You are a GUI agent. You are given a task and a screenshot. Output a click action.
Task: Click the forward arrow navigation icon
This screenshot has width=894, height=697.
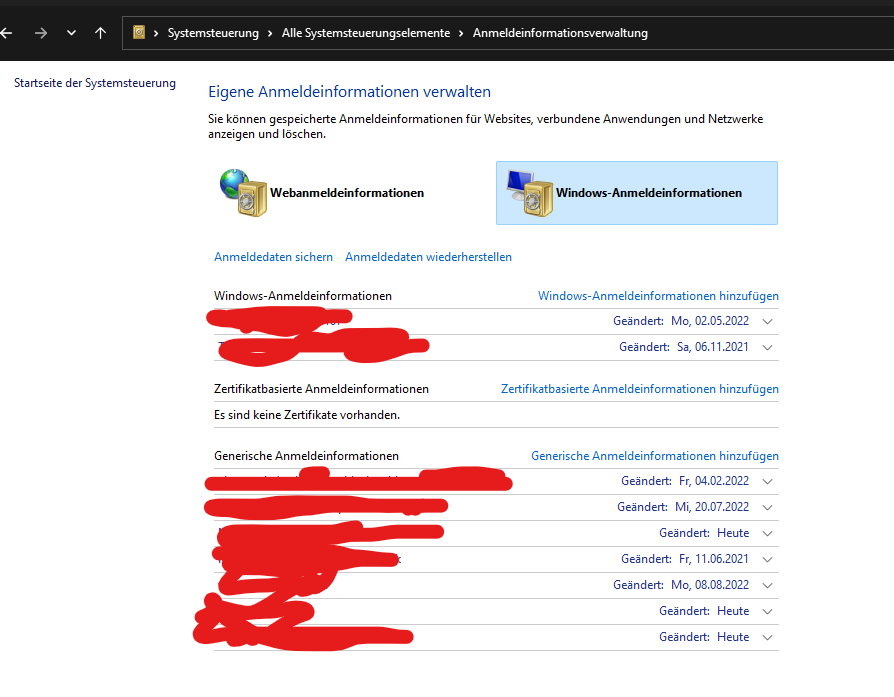pyautogui.click(x=40, y=32)
